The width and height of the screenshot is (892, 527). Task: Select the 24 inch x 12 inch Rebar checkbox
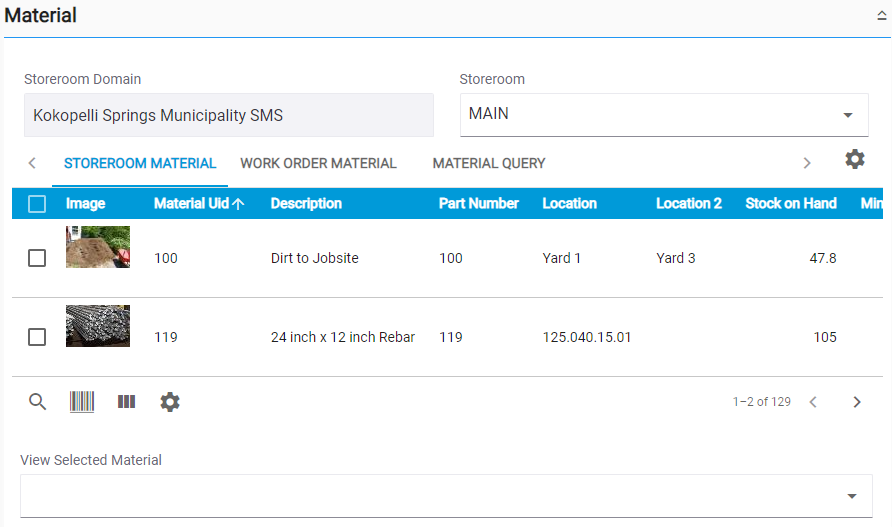[37, 337]
